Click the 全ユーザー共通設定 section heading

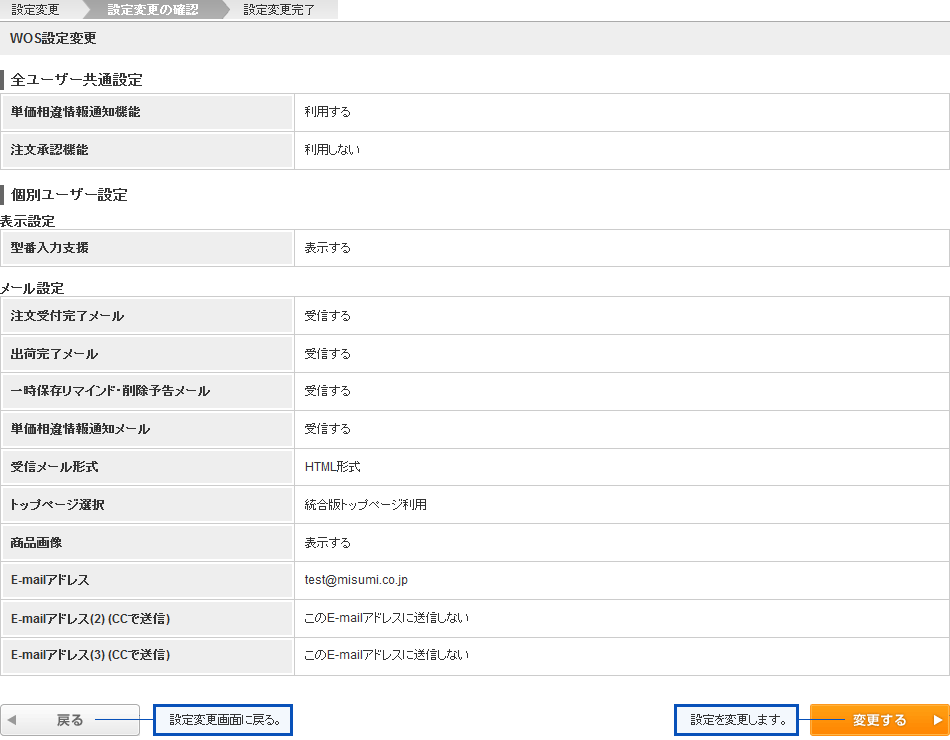coord(77,80)
